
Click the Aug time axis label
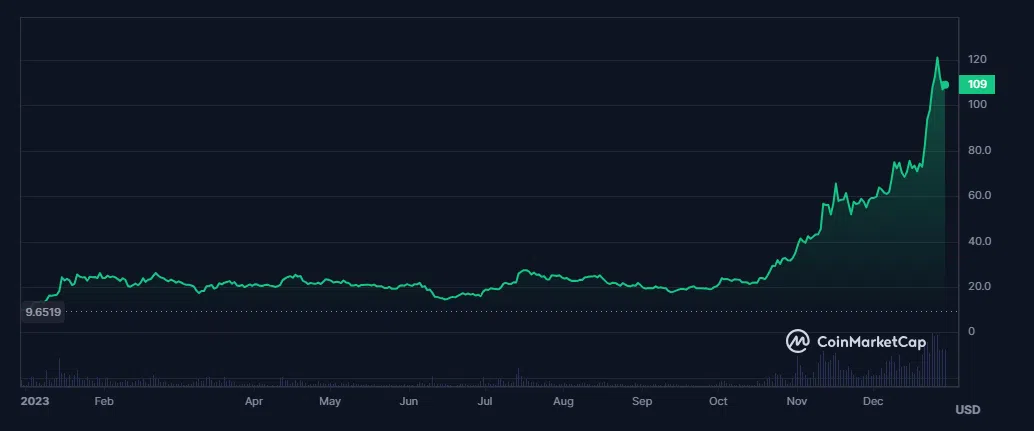[563, 401]
